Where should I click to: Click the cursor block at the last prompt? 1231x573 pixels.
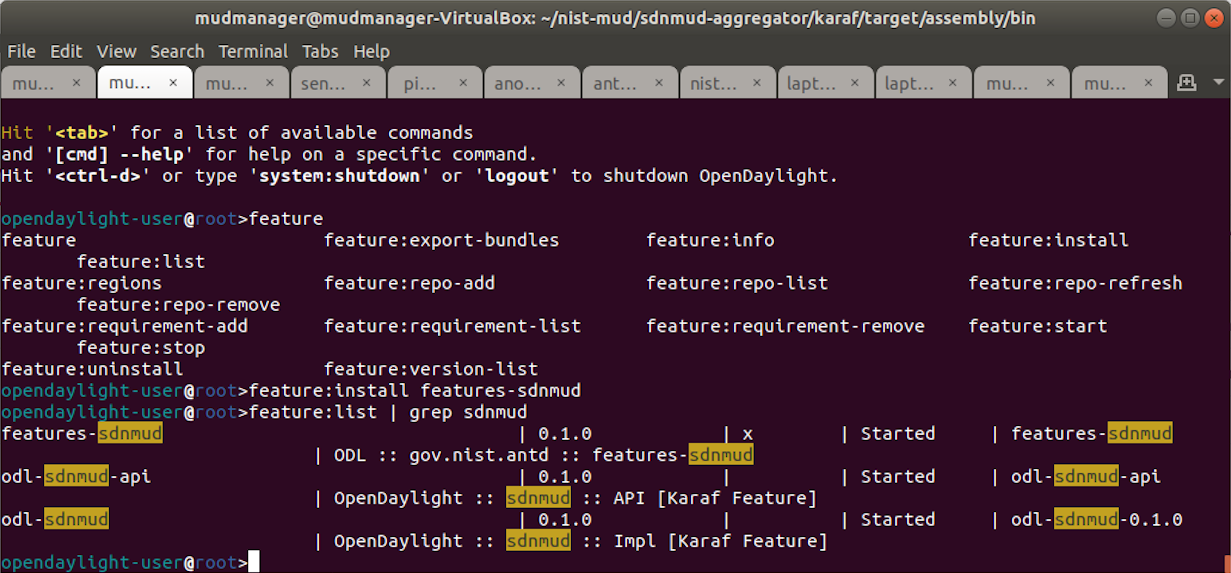pyautogui.click(x=253, y=562)
